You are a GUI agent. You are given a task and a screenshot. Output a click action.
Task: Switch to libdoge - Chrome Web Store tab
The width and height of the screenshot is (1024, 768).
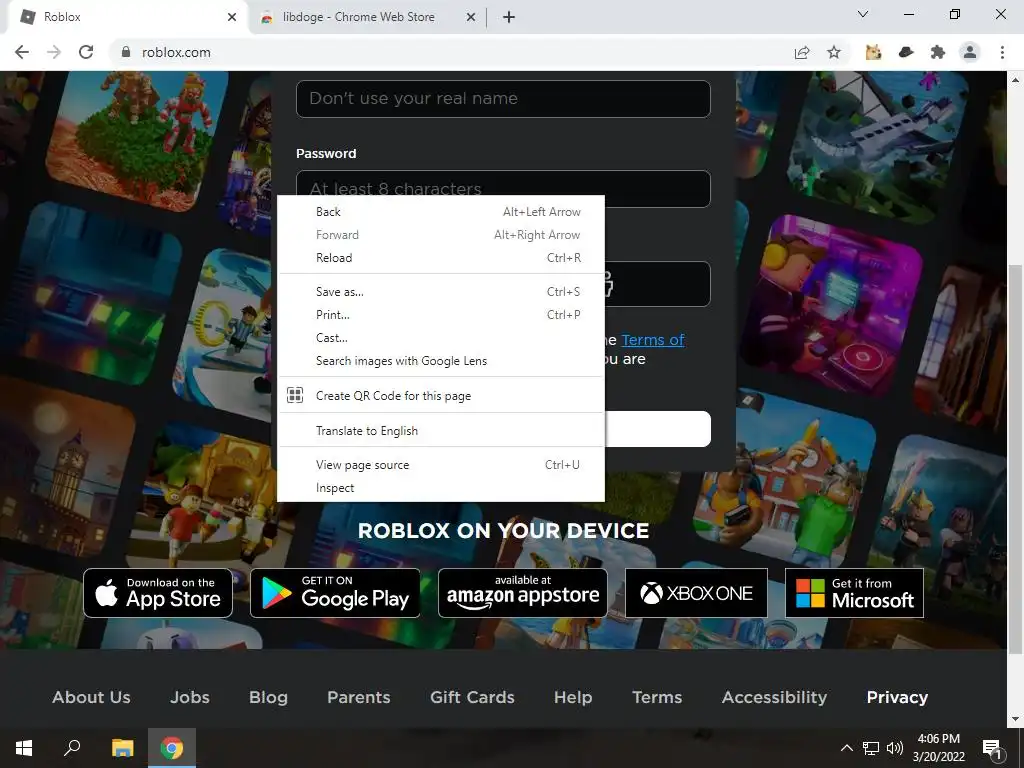click(x=367, y=17)
